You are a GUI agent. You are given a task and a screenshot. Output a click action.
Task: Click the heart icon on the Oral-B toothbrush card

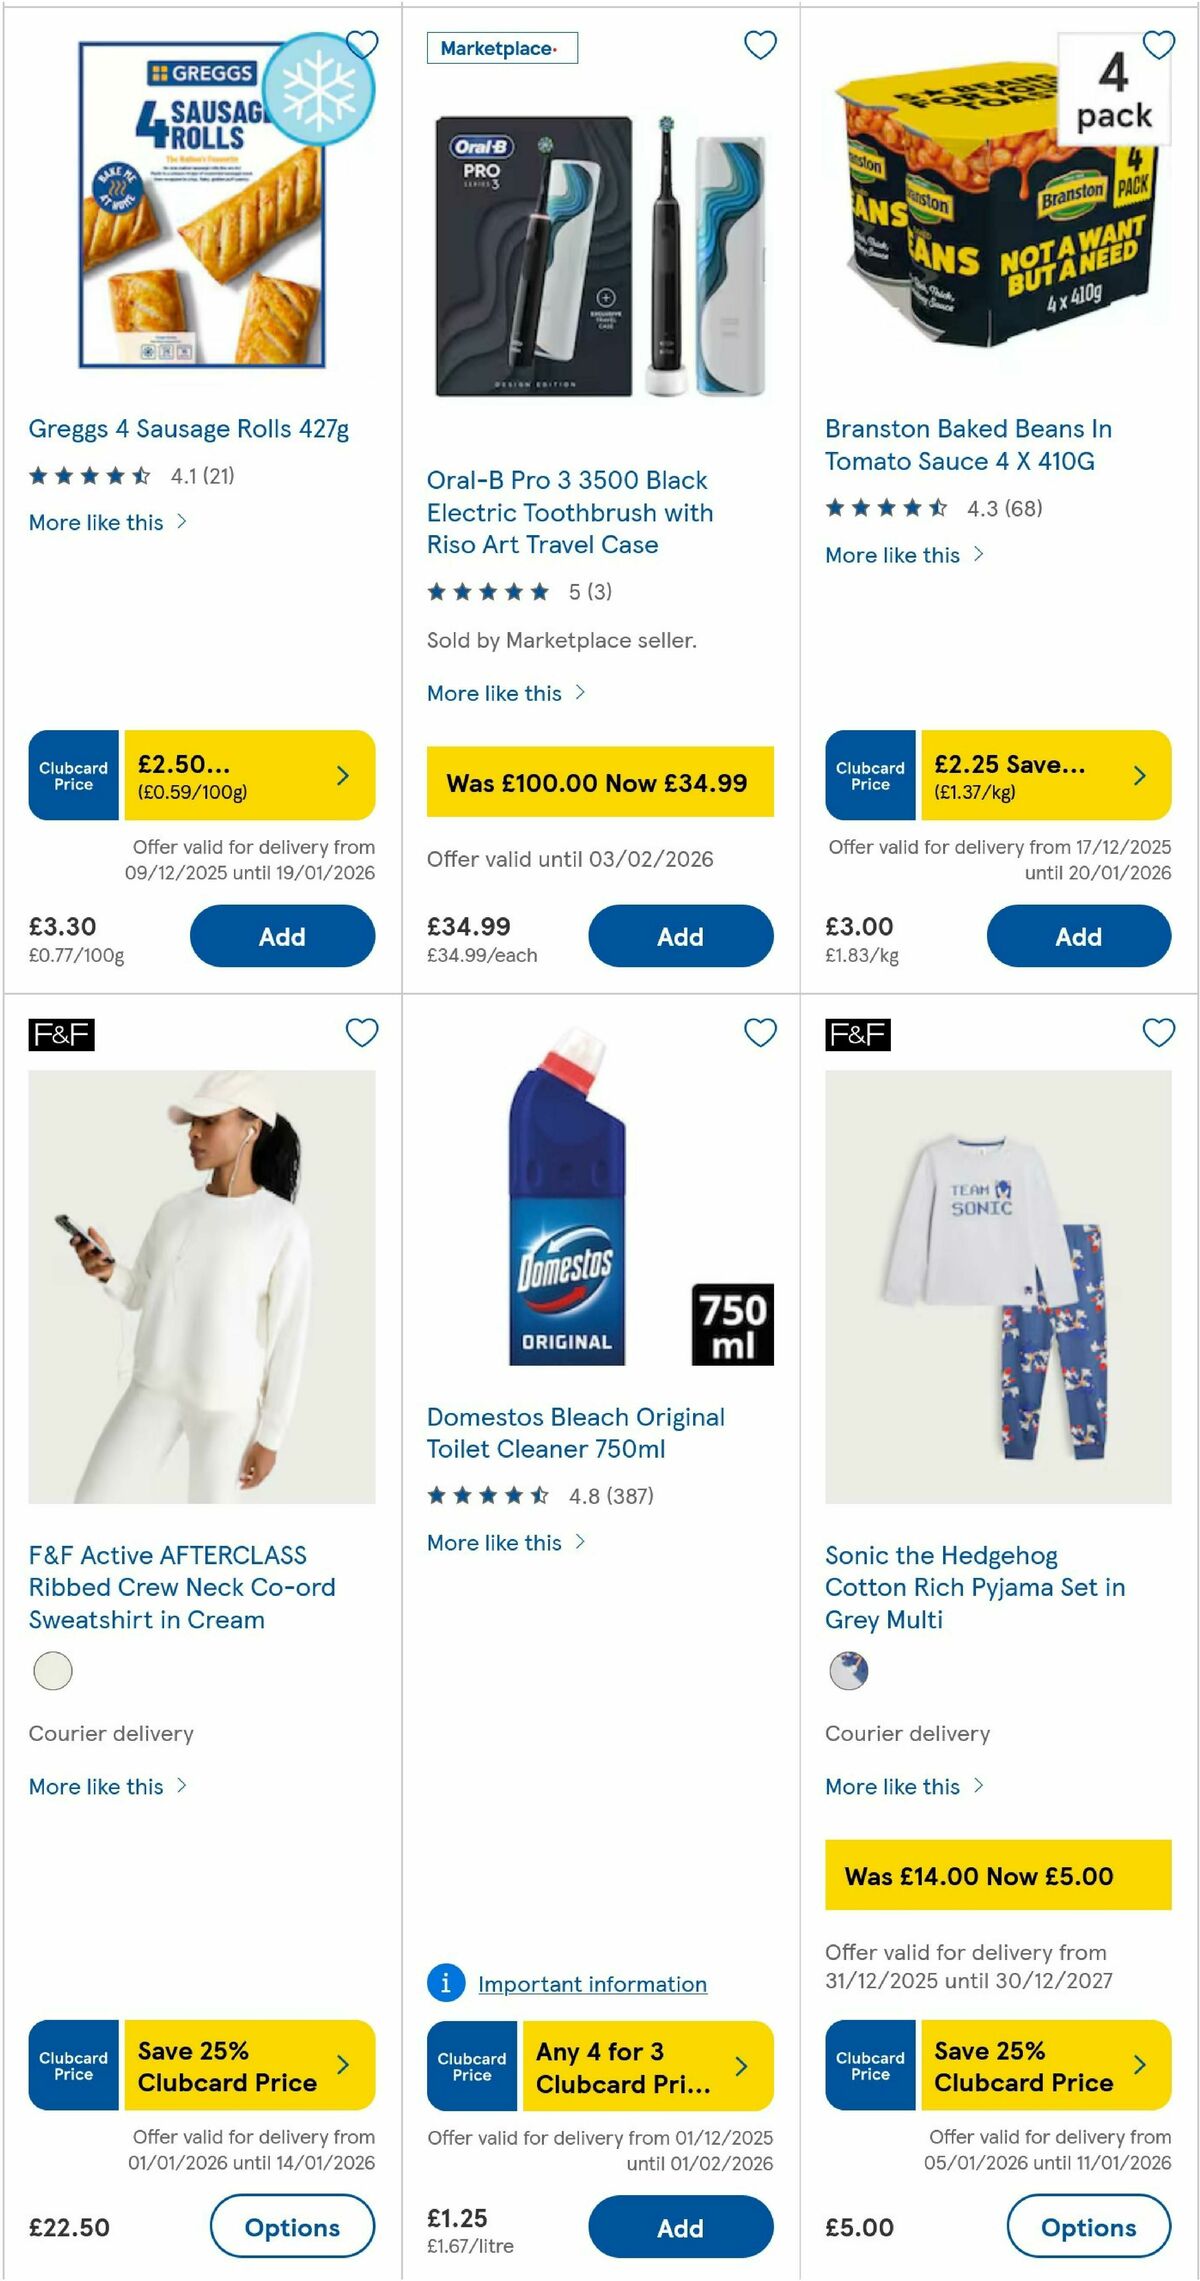tap(760, 45)
